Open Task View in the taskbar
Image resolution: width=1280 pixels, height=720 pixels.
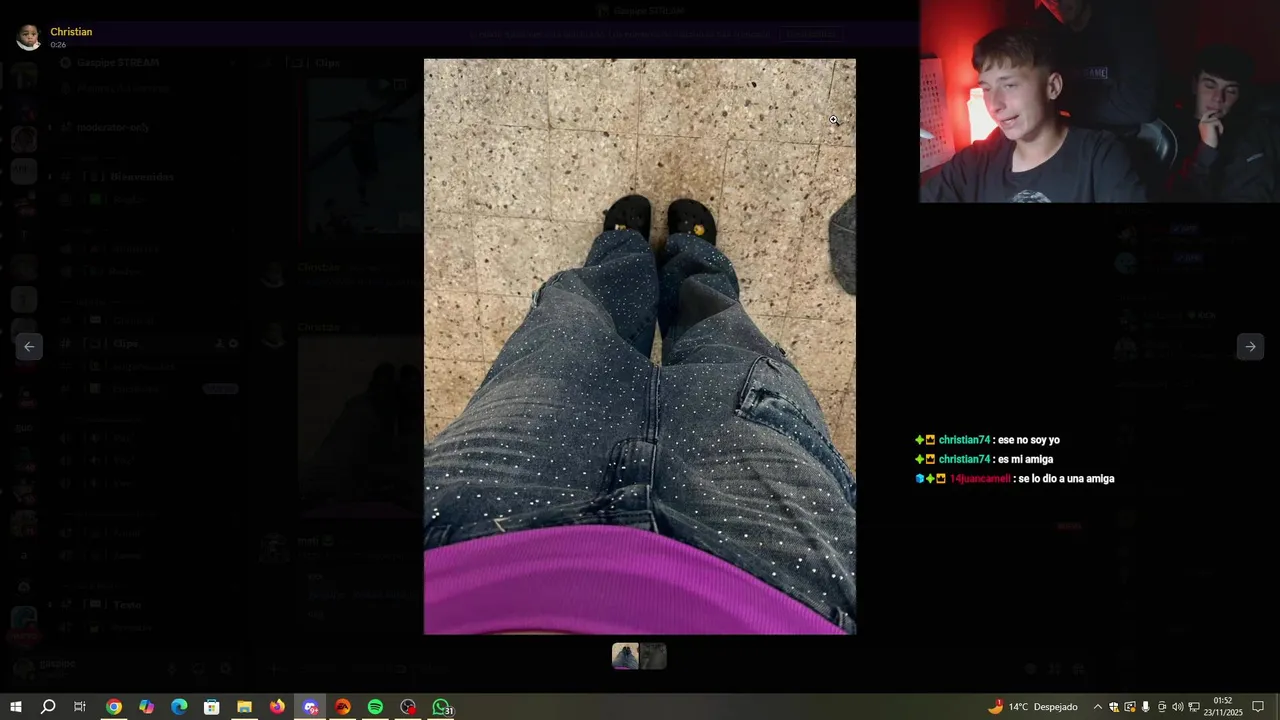[x=80, y=707]
